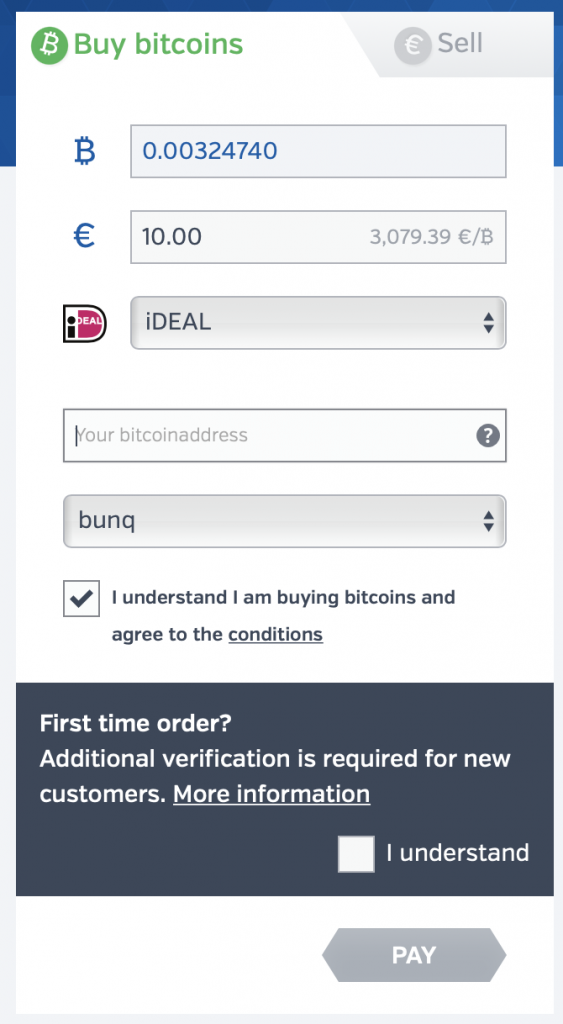Viewport: 563px width, 1024px height.
Task: Follow the More information link
Action: [x=272, y=794]
